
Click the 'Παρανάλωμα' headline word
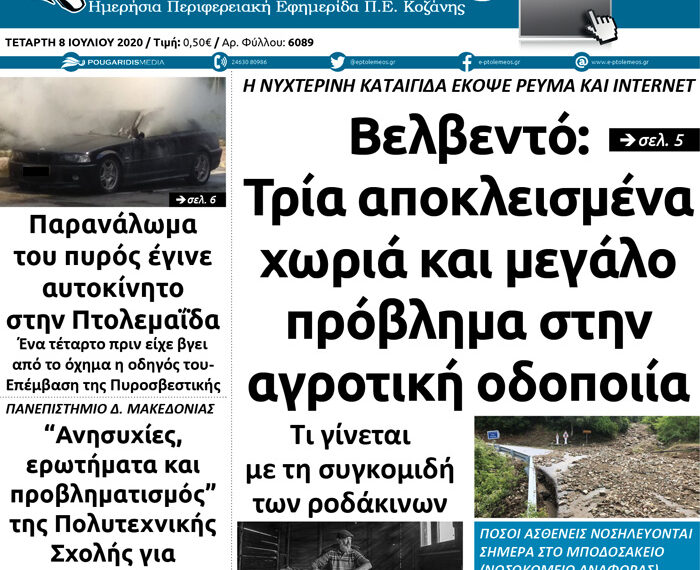point(113,225)
